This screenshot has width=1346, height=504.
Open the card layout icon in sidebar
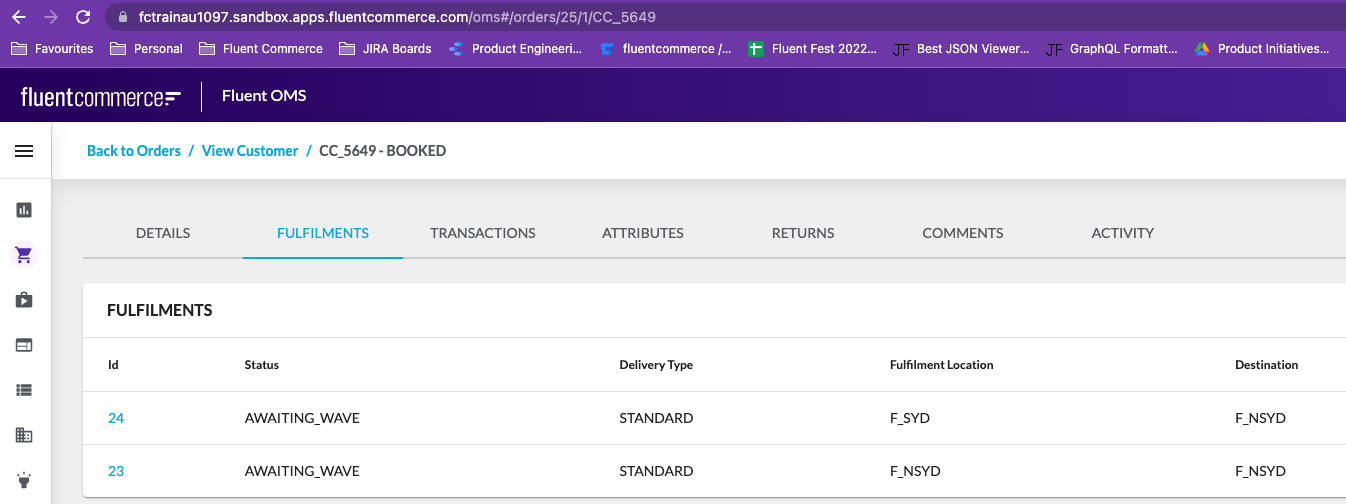coord(24,345)
